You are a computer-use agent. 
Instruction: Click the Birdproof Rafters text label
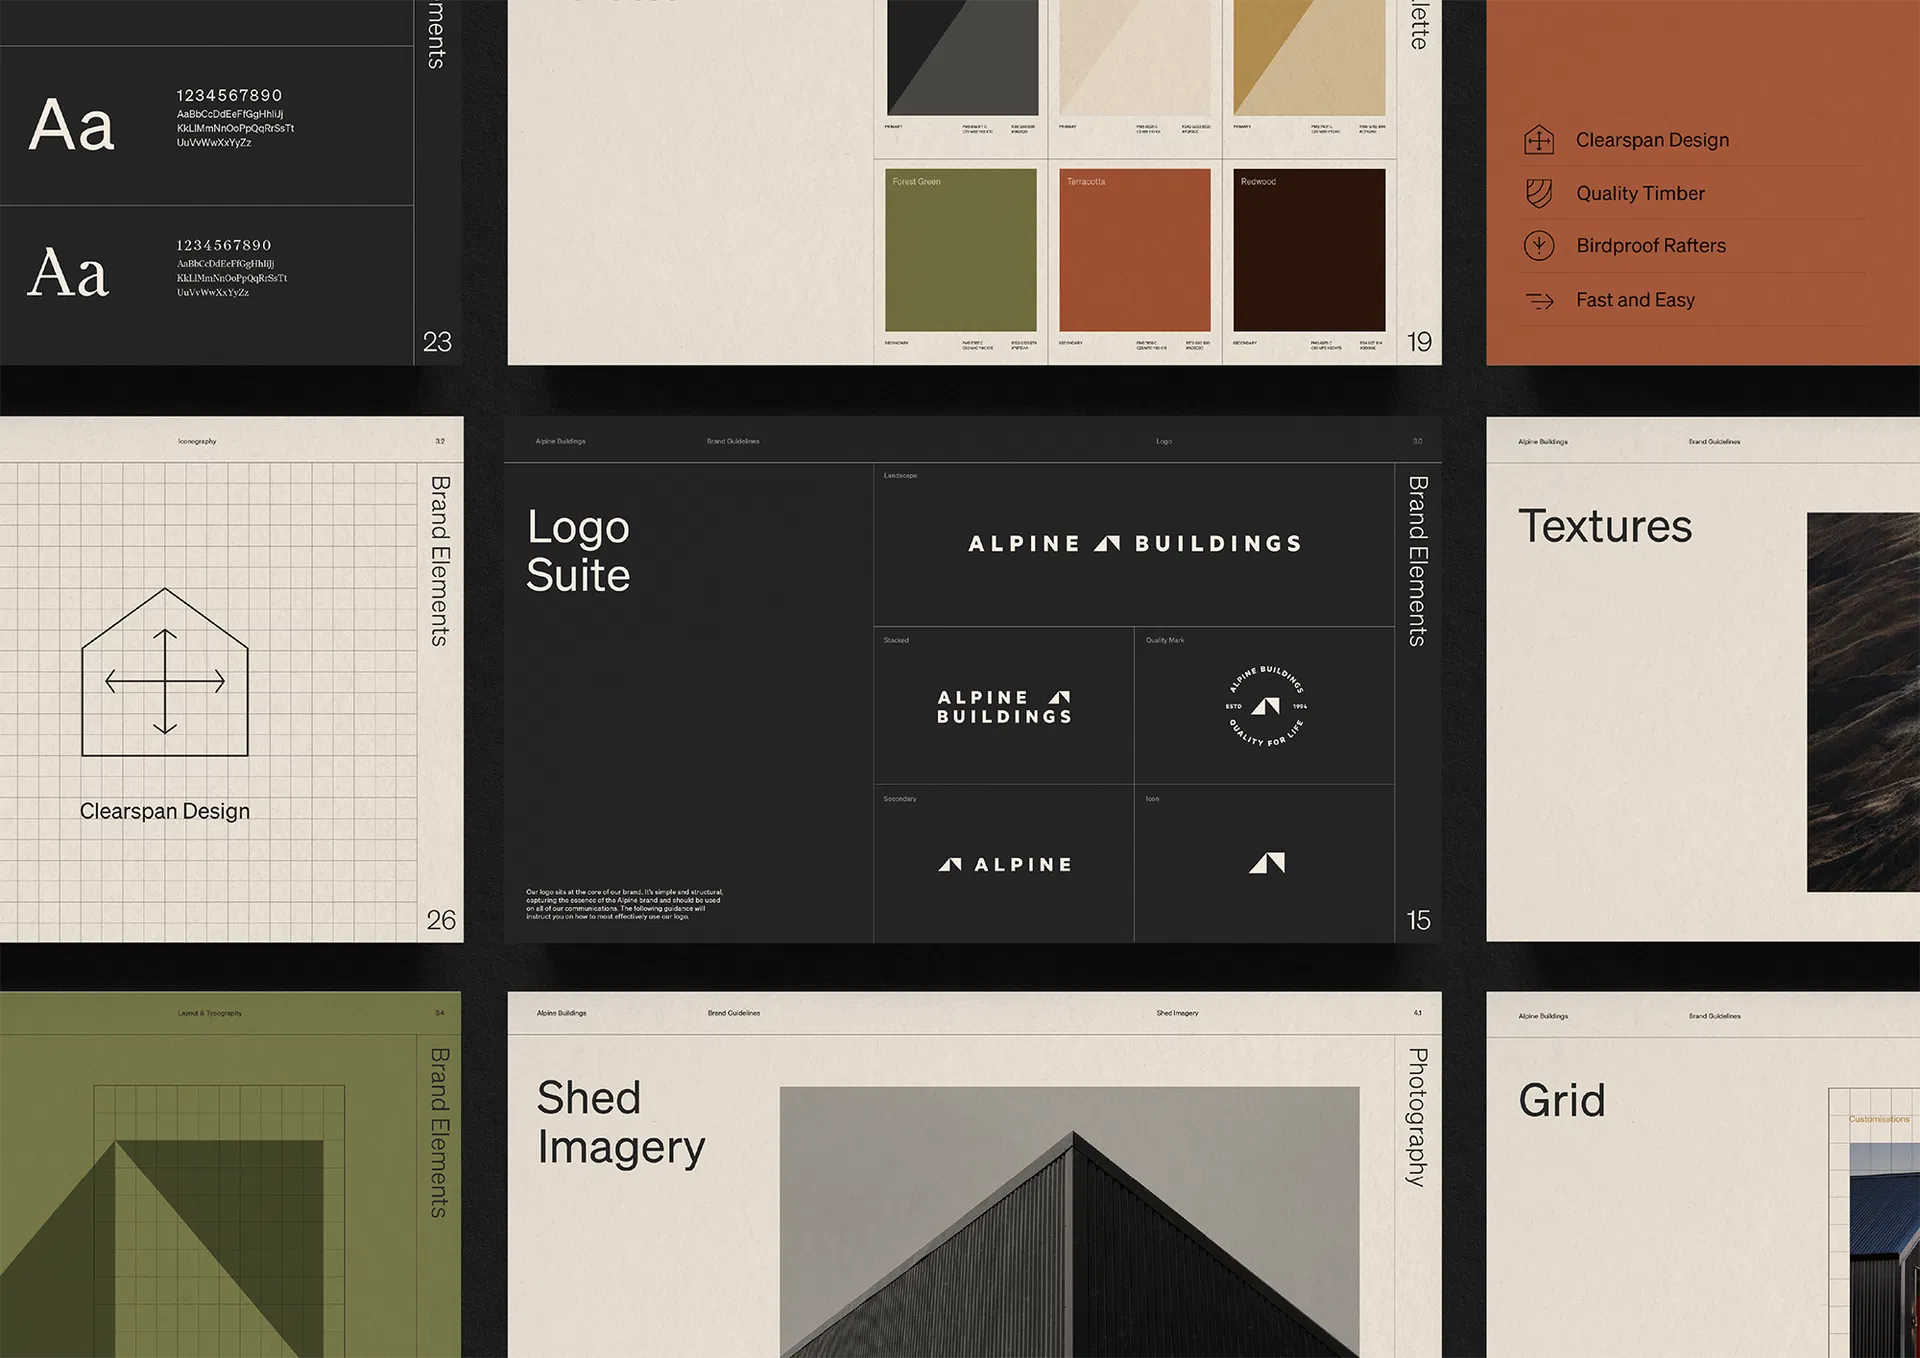tap(1651, 246)
